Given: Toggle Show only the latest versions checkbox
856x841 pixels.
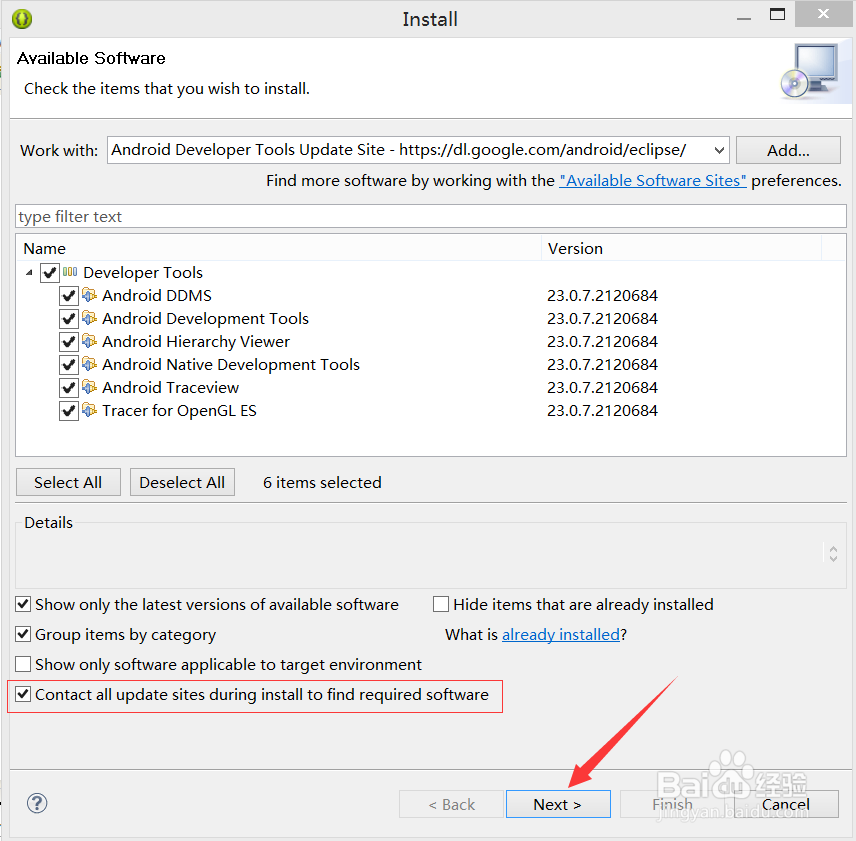Looking at the screenshot, I should [x=23, y=604].
